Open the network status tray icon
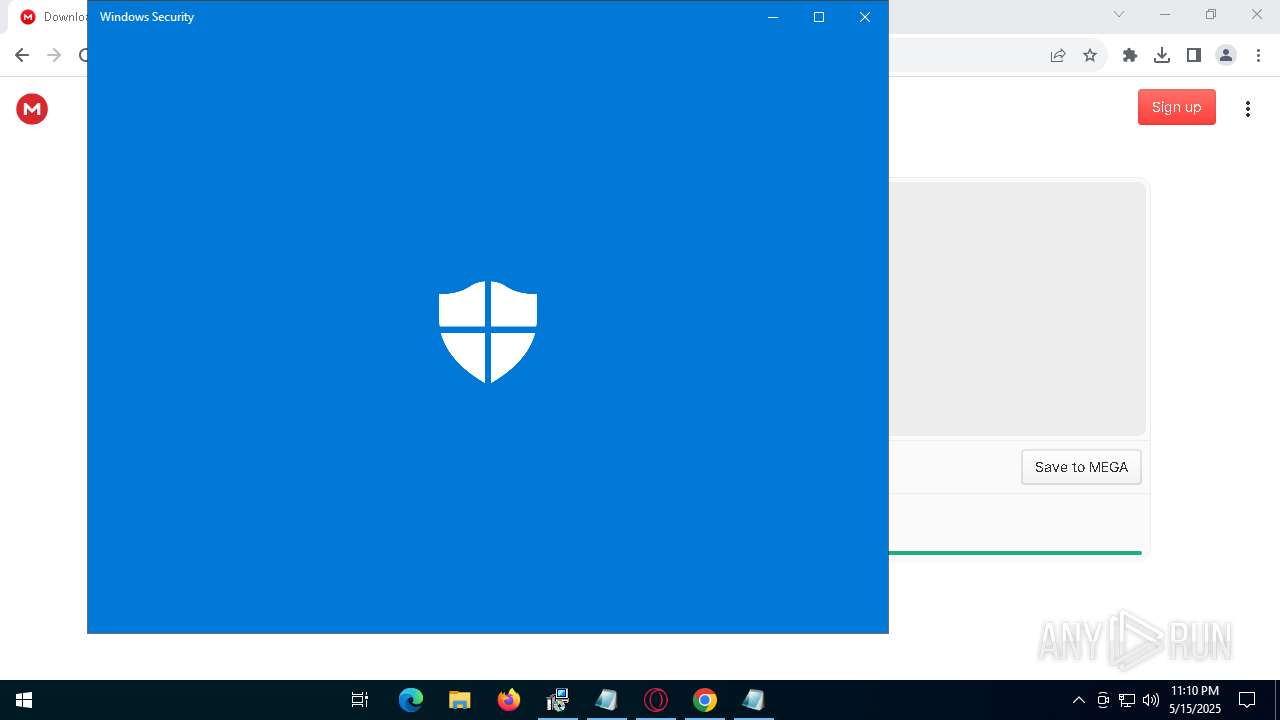The image size is (1280, 720). click(x=1127, y=700)
